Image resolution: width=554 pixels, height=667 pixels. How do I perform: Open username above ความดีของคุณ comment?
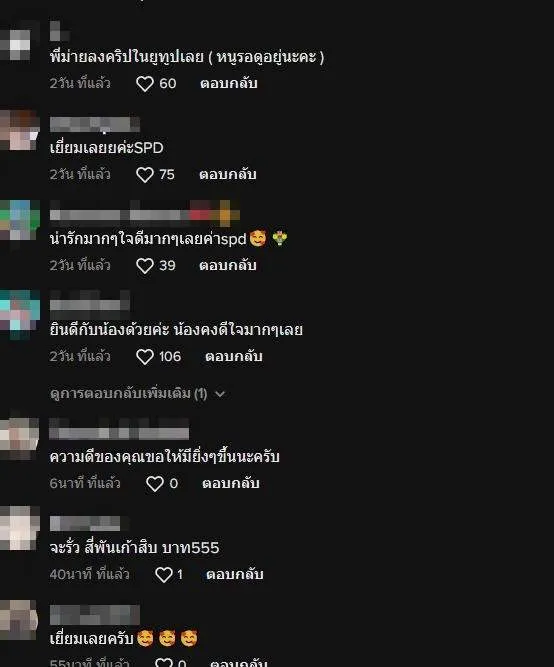119,428
